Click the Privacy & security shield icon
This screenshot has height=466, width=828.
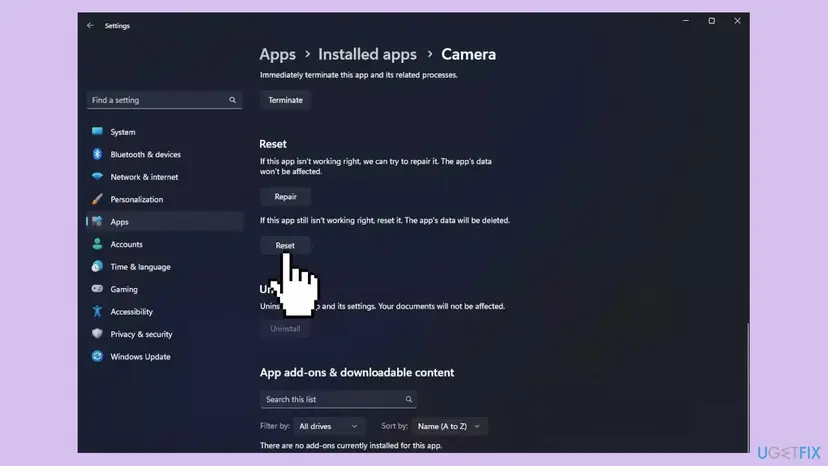pyautogui.click(x=97, y=334)
